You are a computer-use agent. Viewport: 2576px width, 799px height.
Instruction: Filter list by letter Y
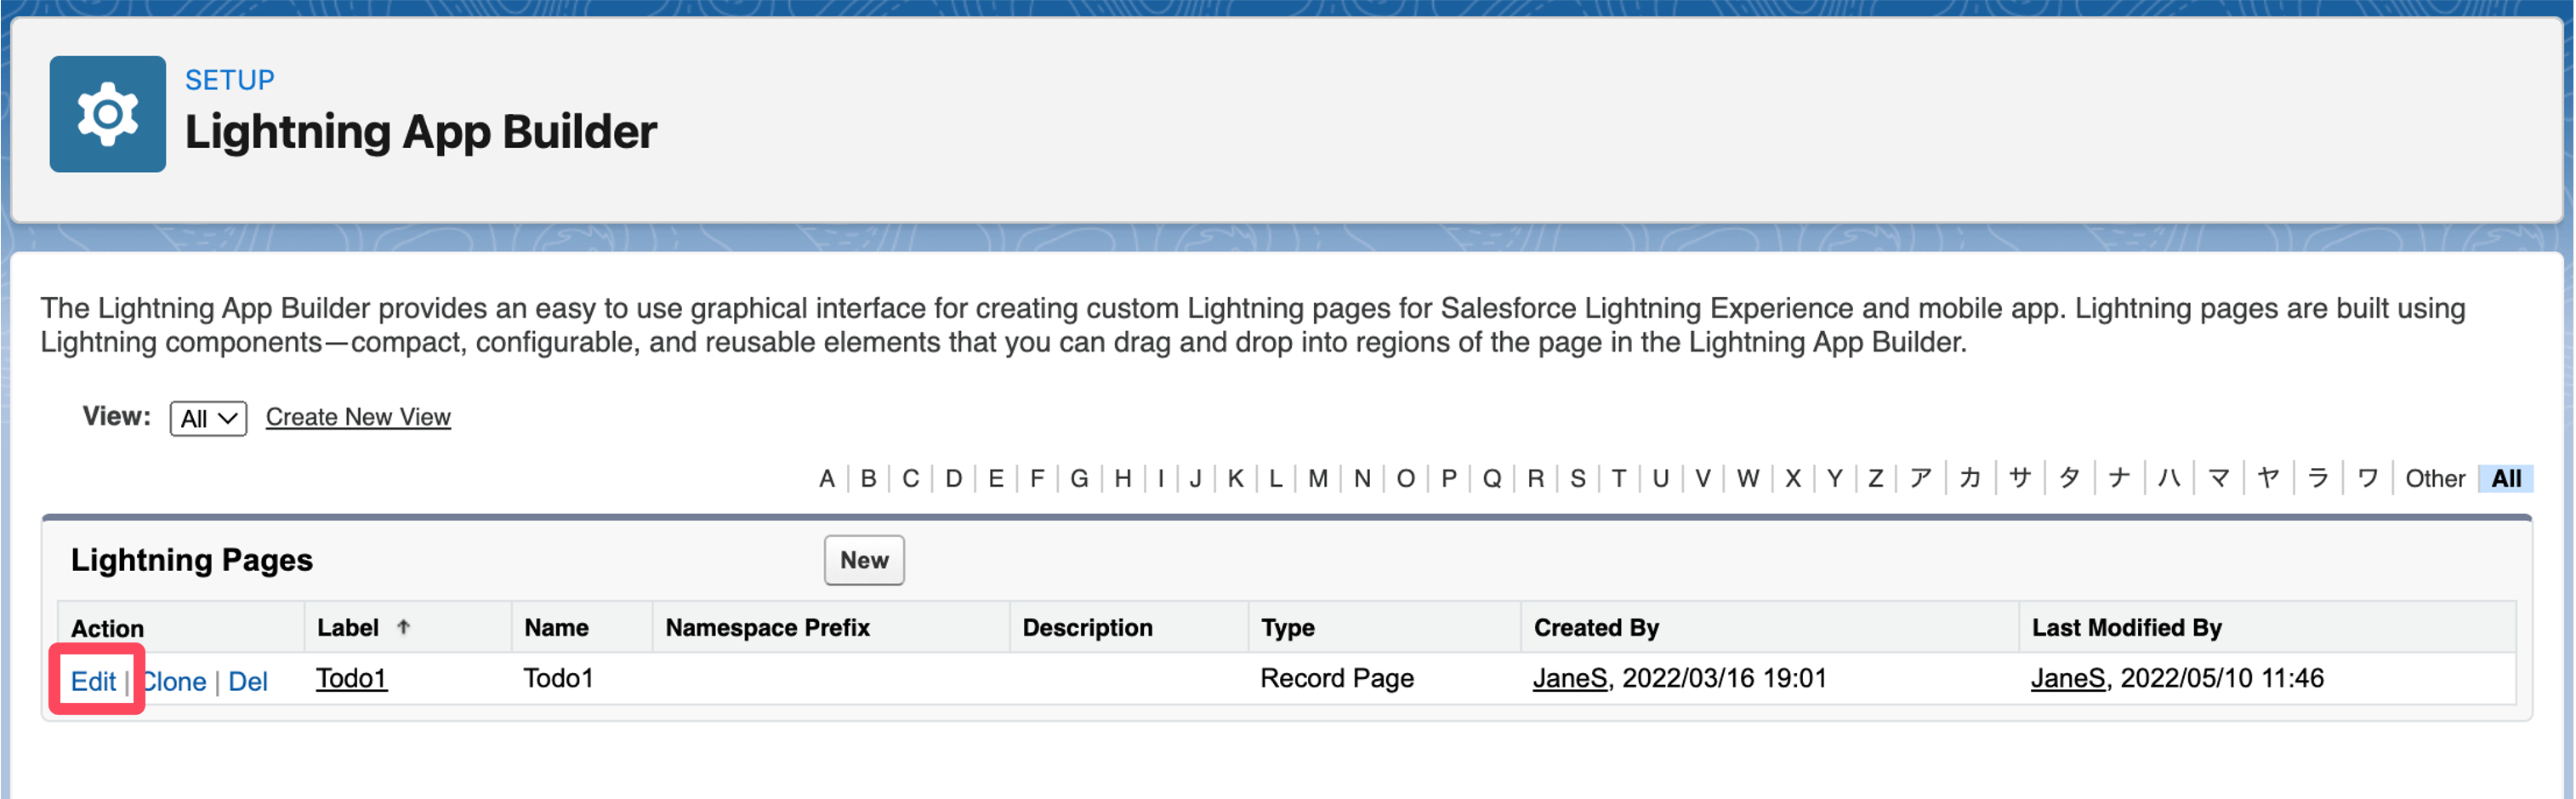click(1834, 479)
